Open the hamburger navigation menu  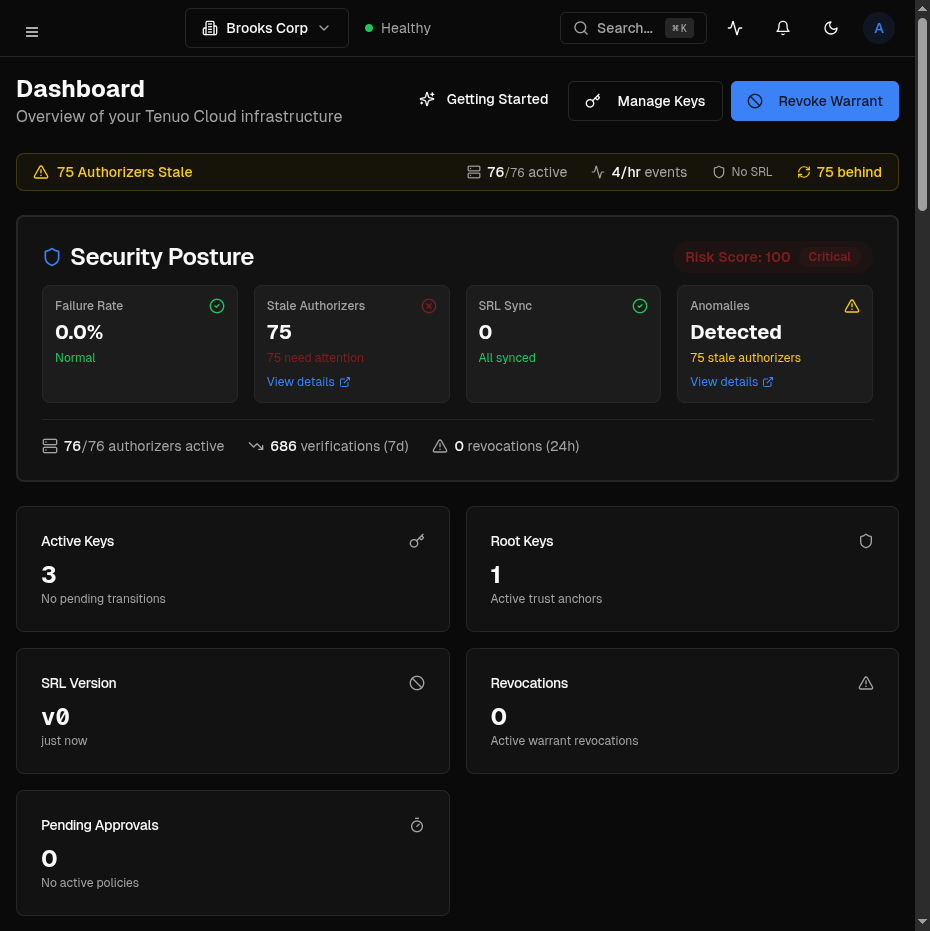[x=32, y=32]
